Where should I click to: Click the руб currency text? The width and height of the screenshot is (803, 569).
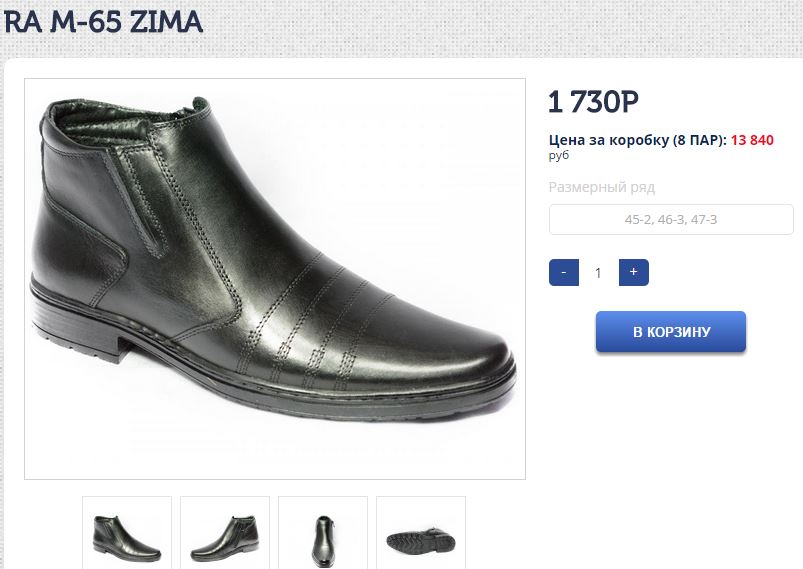click(559, 155)
